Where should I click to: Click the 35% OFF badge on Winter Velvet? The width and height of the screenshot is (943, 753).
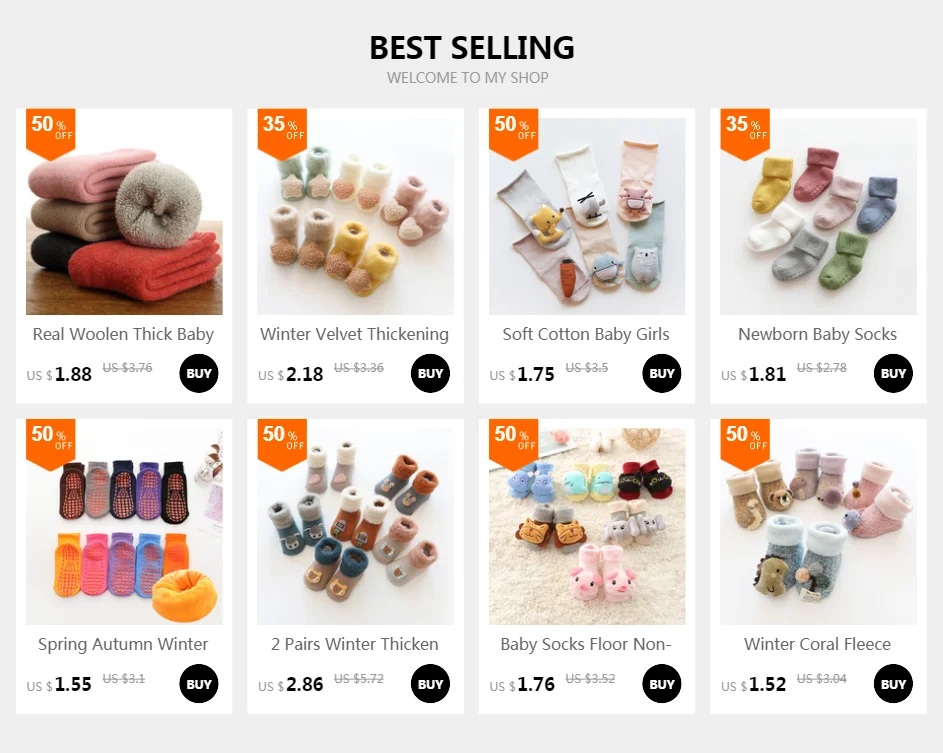[282, 134]
